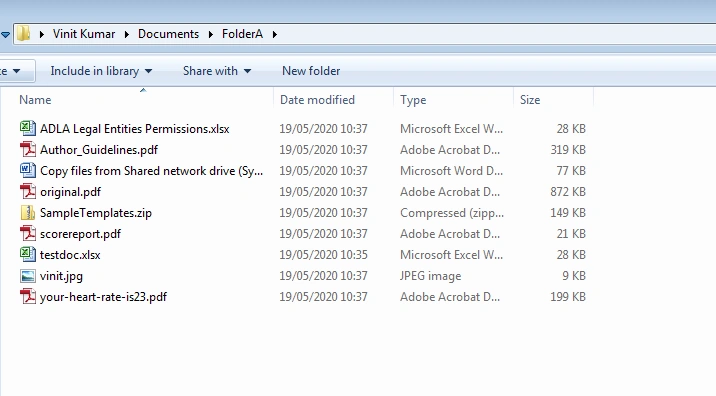Select Author_Guidelines.pdf file name
Image resolution: width=716 pixels, height=396 pixels.
tap(99, 150)
